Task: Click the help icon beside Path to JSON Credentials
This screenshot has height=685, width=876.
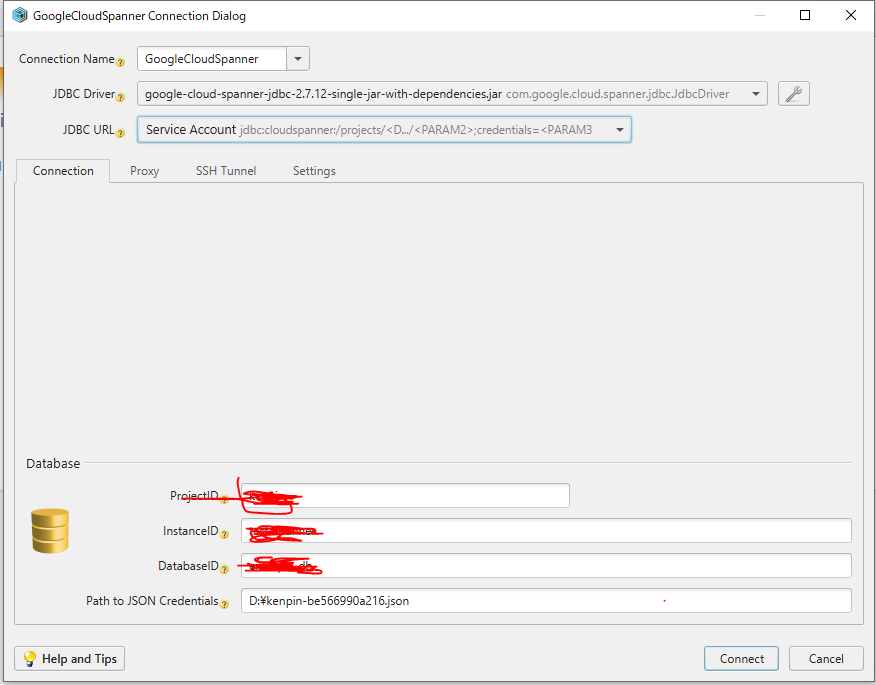Action: tap(225, 605)
